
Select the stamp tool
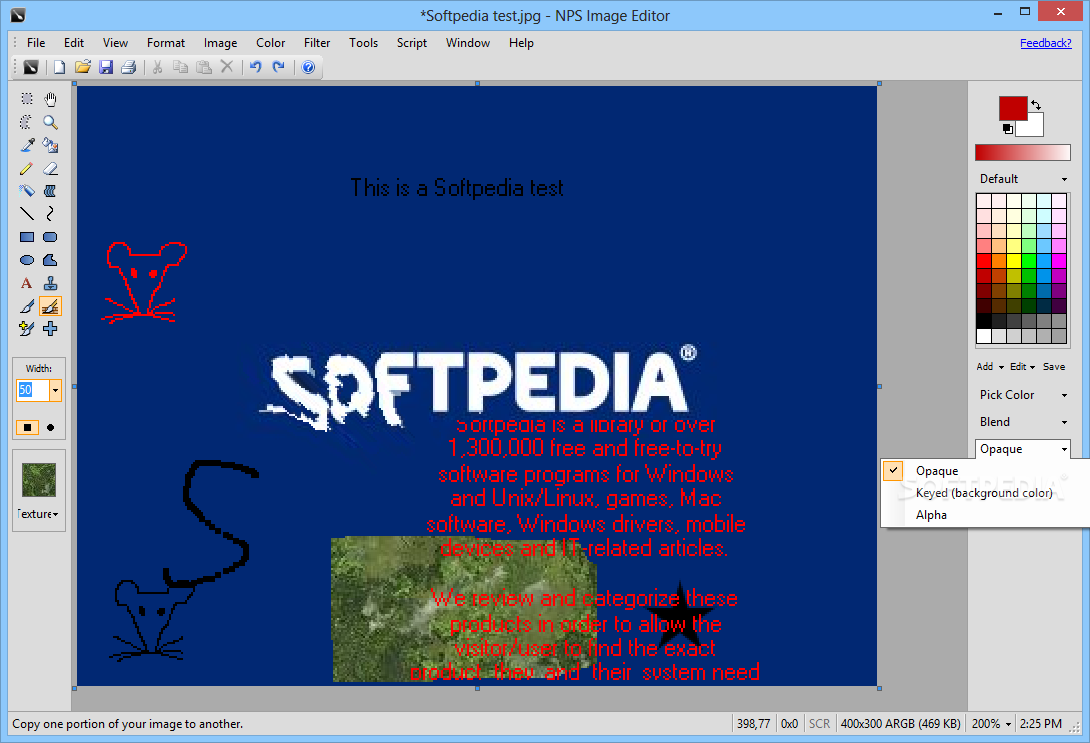click(x=50, y=283)
